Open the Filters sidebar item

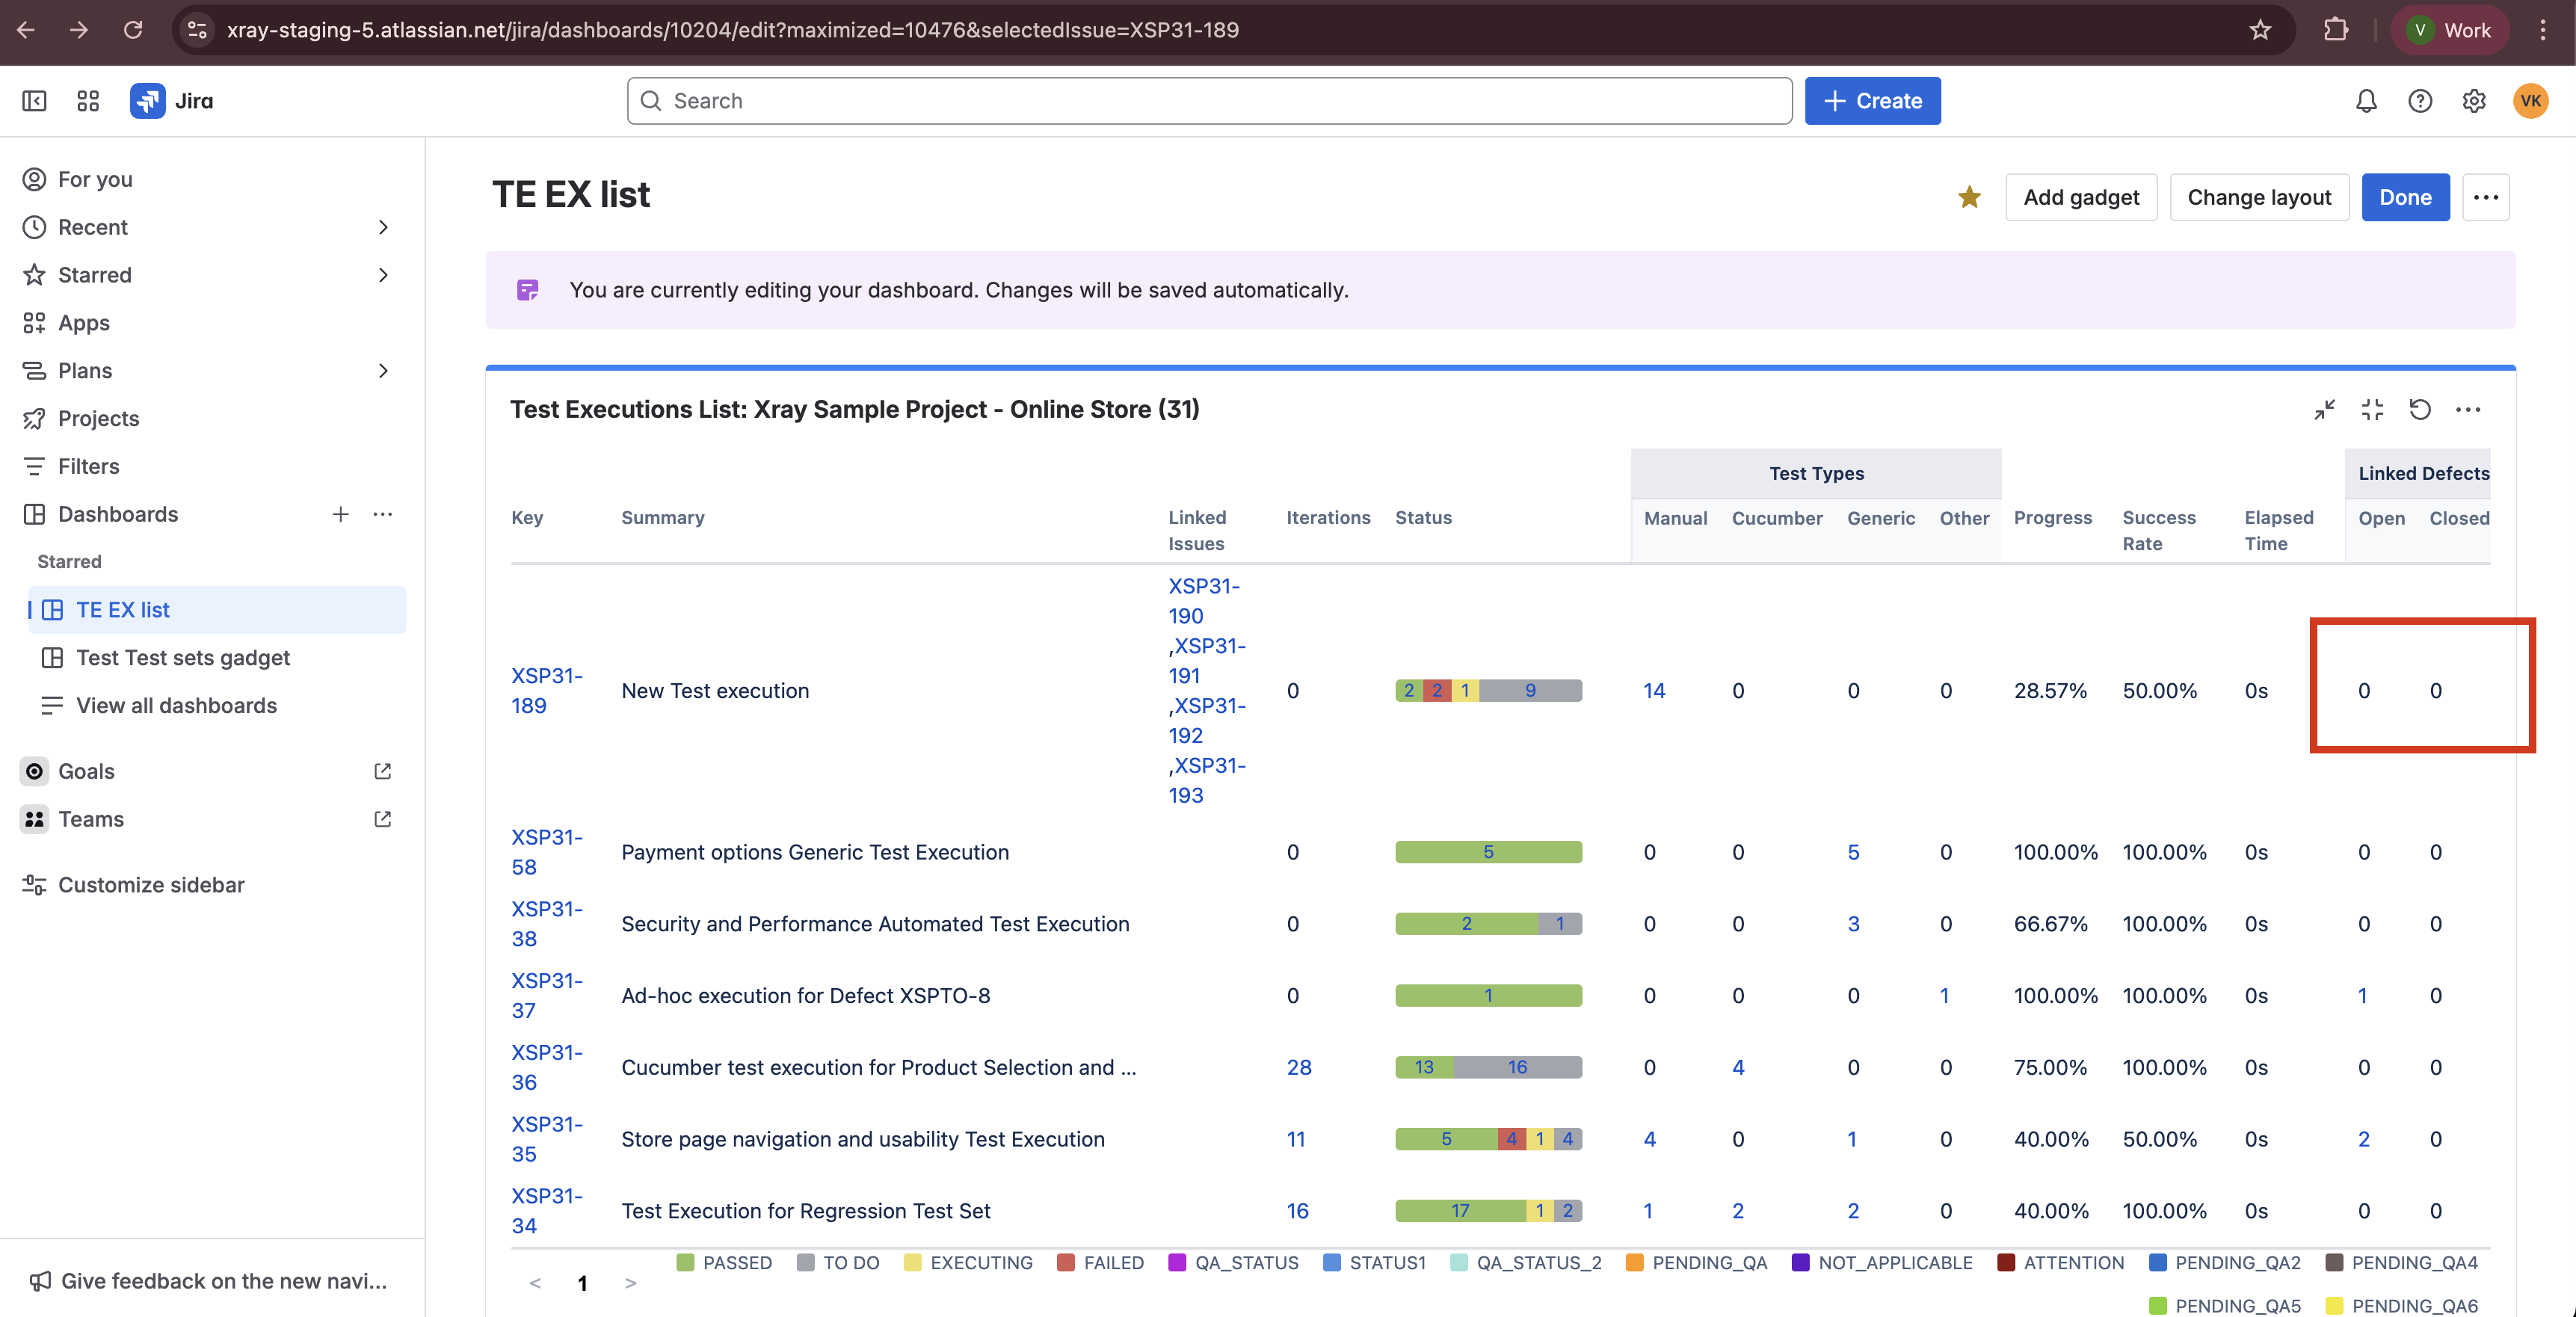88,466
